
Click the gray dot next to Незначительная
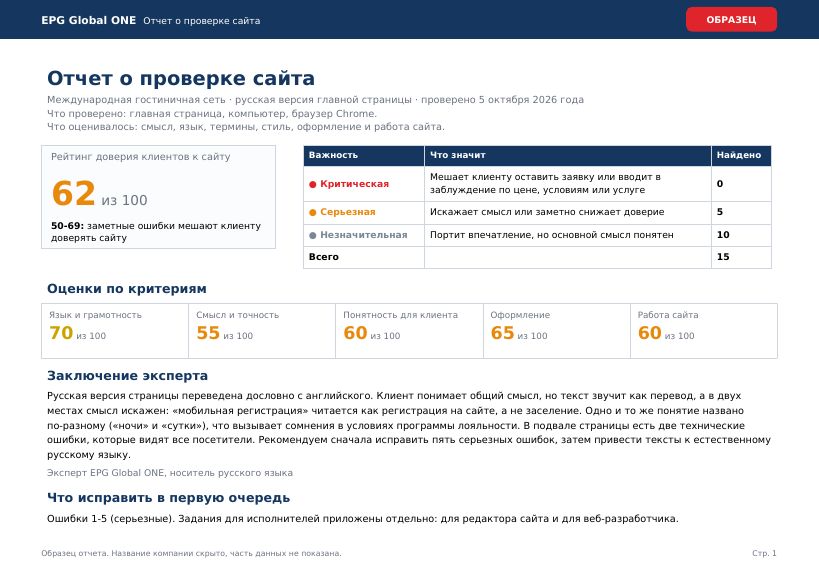(312, 235)
